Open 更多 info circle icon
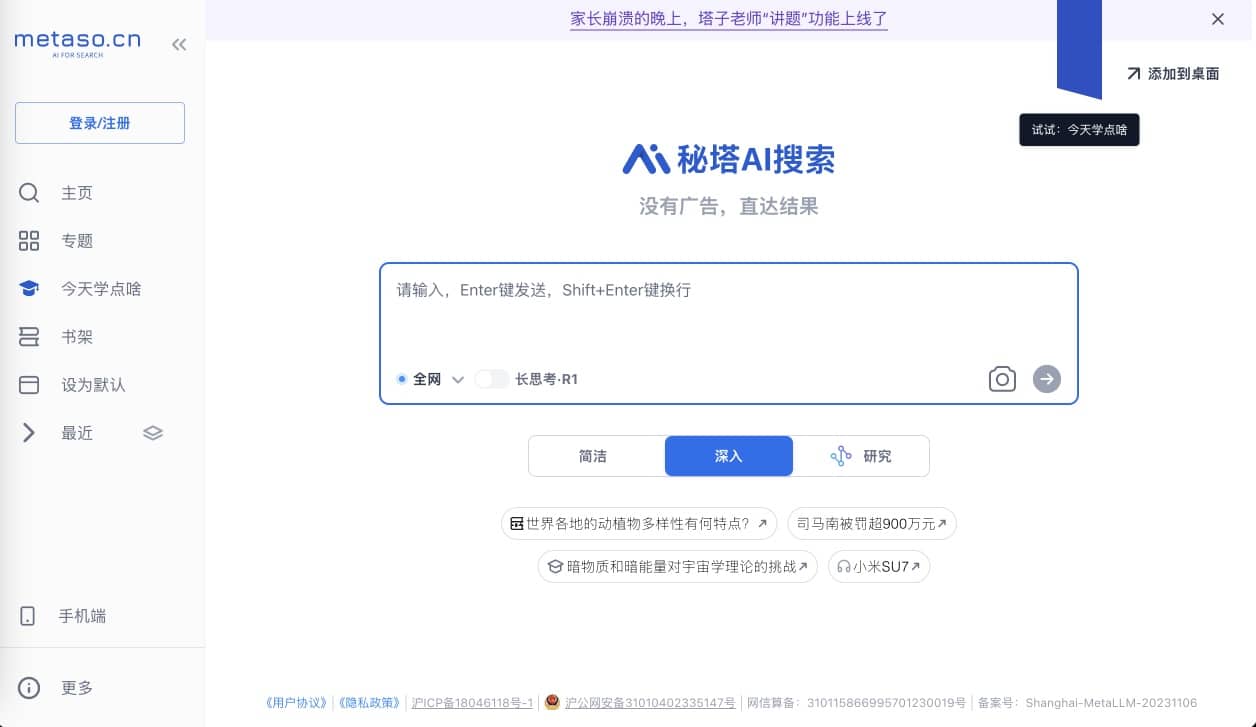1256x727 pixels. click(29, 688)
